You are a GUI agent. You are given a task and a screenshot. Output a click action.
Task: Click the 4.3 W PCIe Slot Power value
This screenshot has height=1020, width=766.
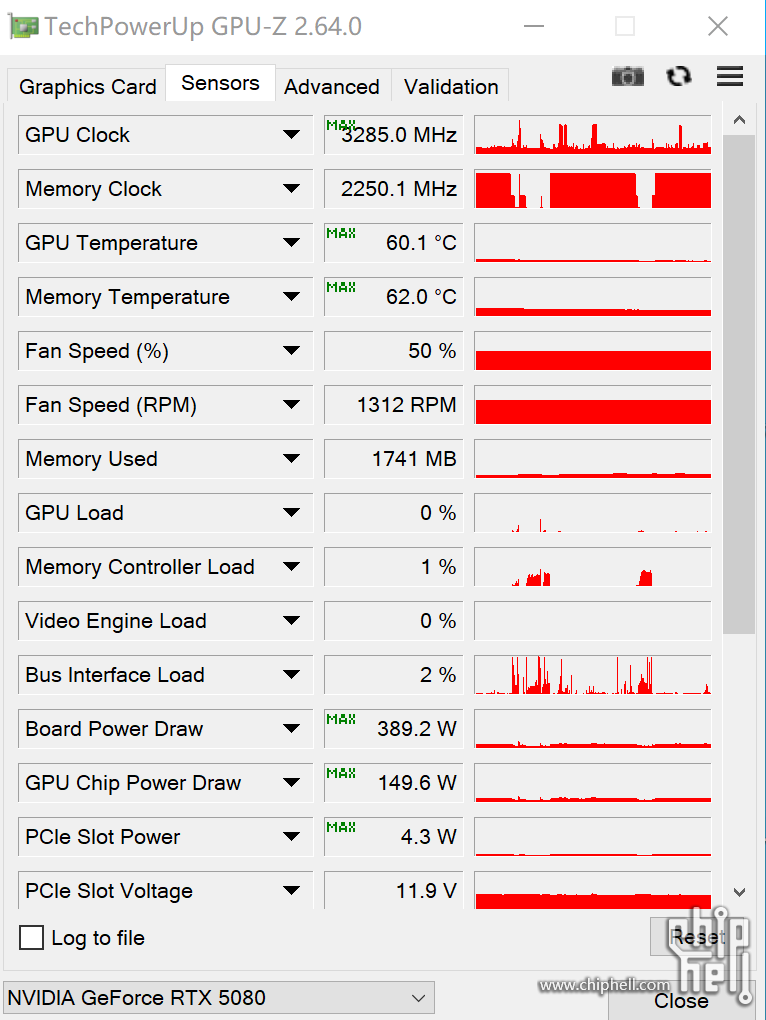393,837
